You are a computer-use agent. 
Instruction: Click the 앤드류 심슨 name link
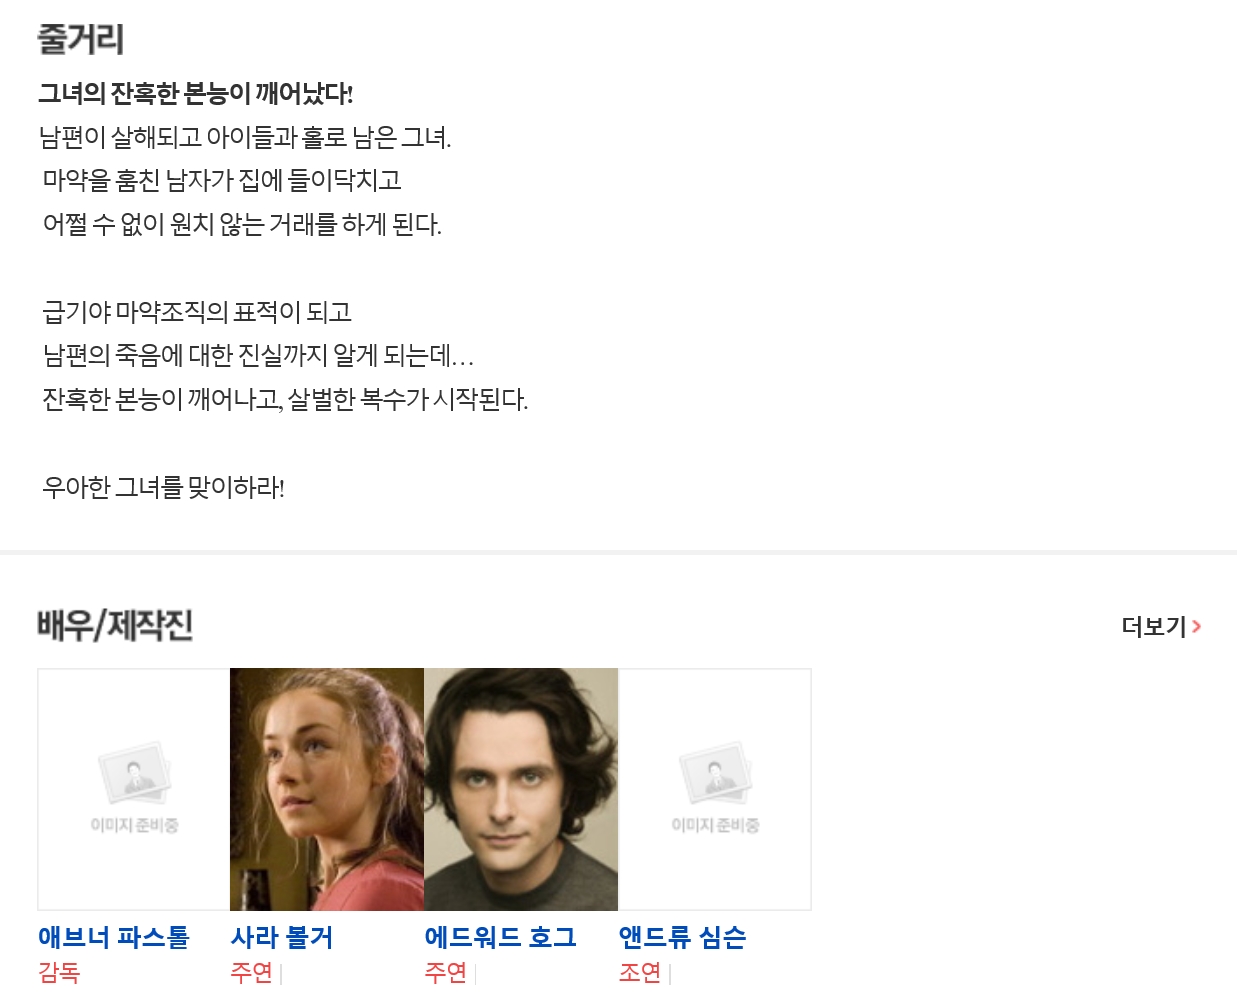point(682,937)
